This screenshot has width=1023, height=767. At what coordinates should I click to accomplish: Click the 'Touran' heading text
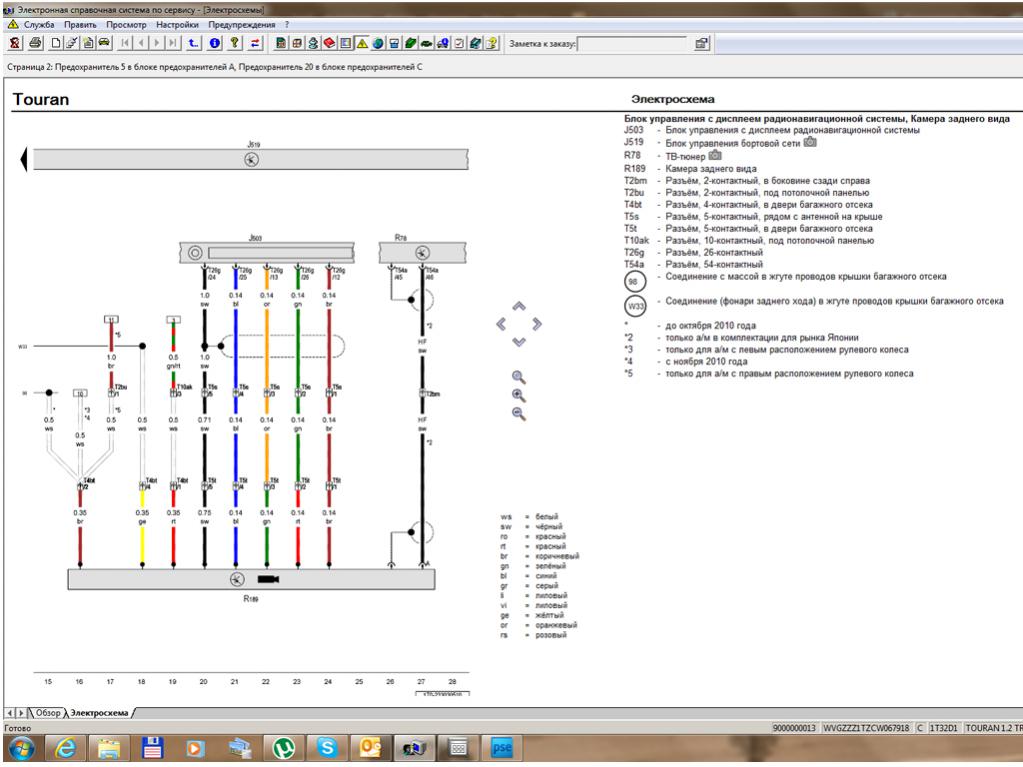coord(40,99)
